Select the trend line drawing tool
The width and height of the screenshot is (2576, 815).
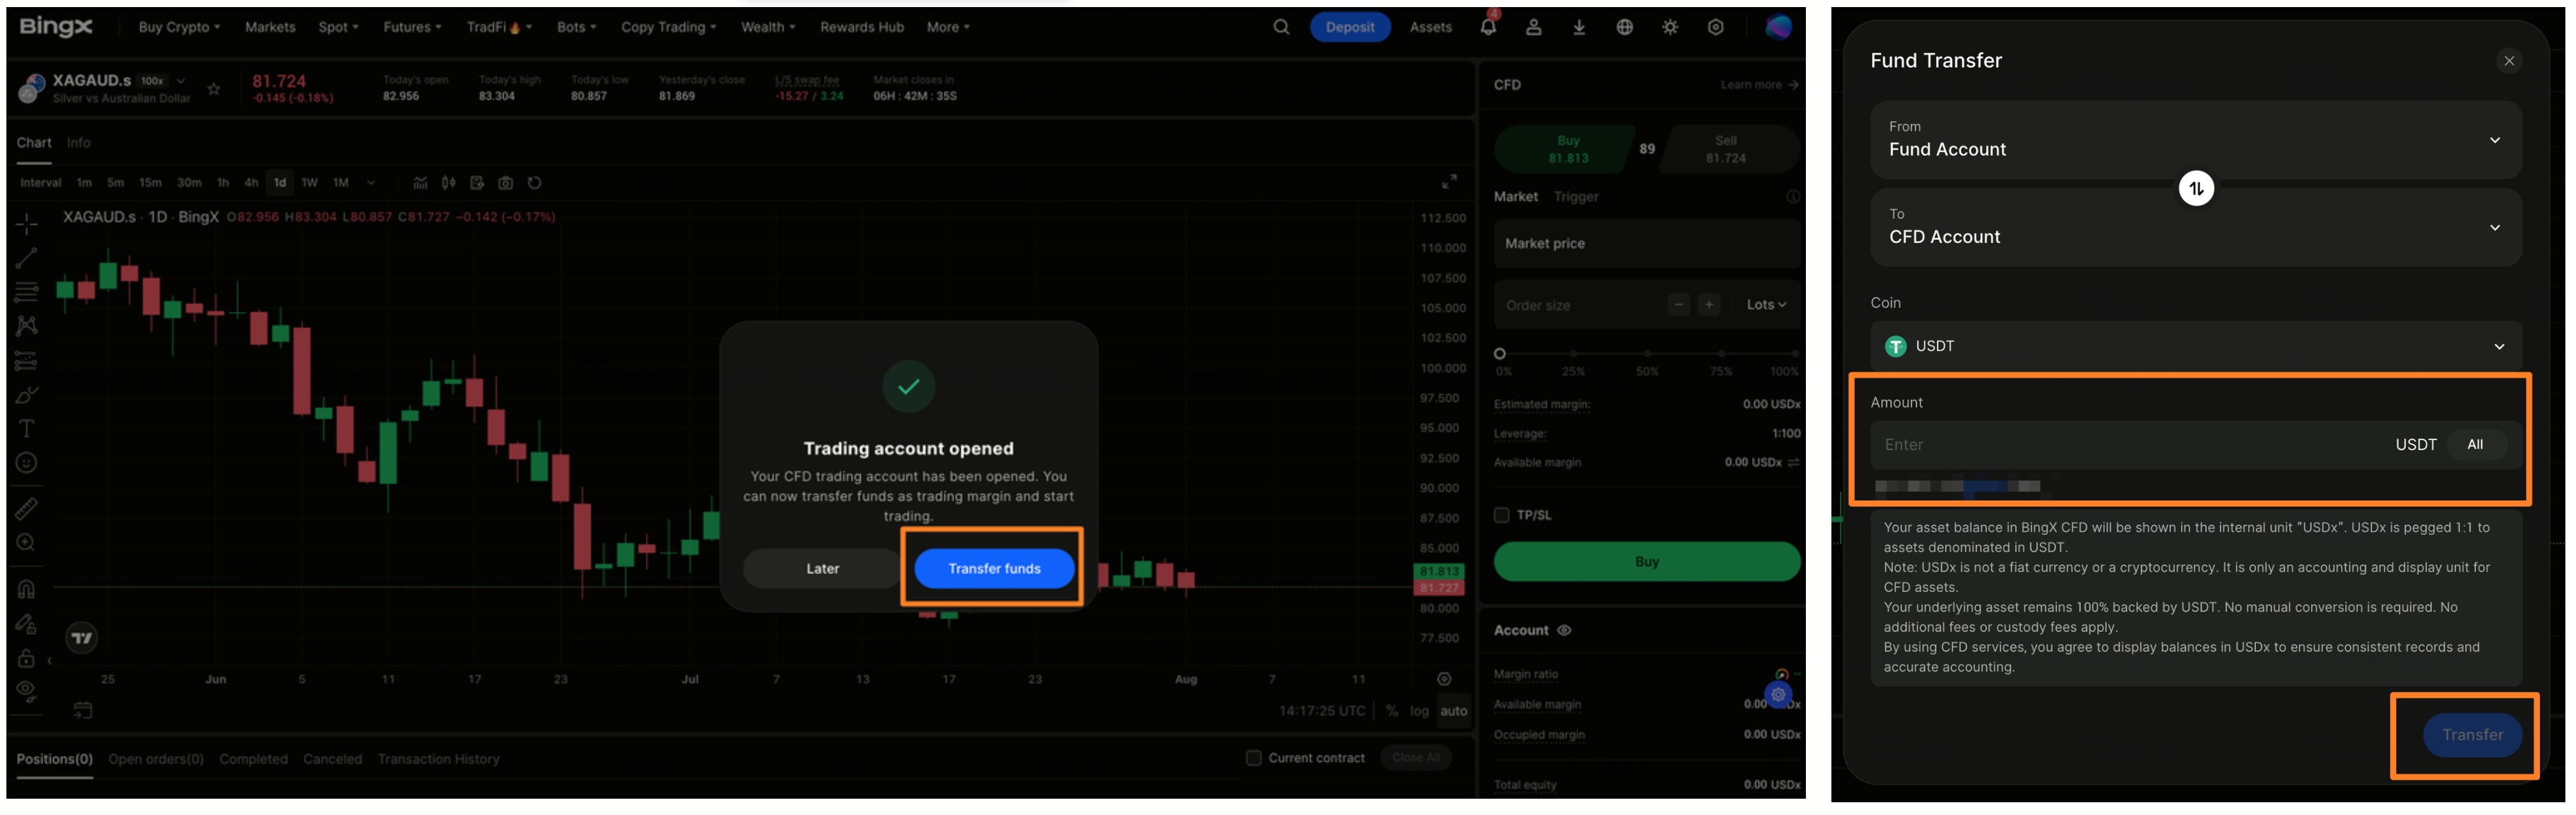click(27, 258)
